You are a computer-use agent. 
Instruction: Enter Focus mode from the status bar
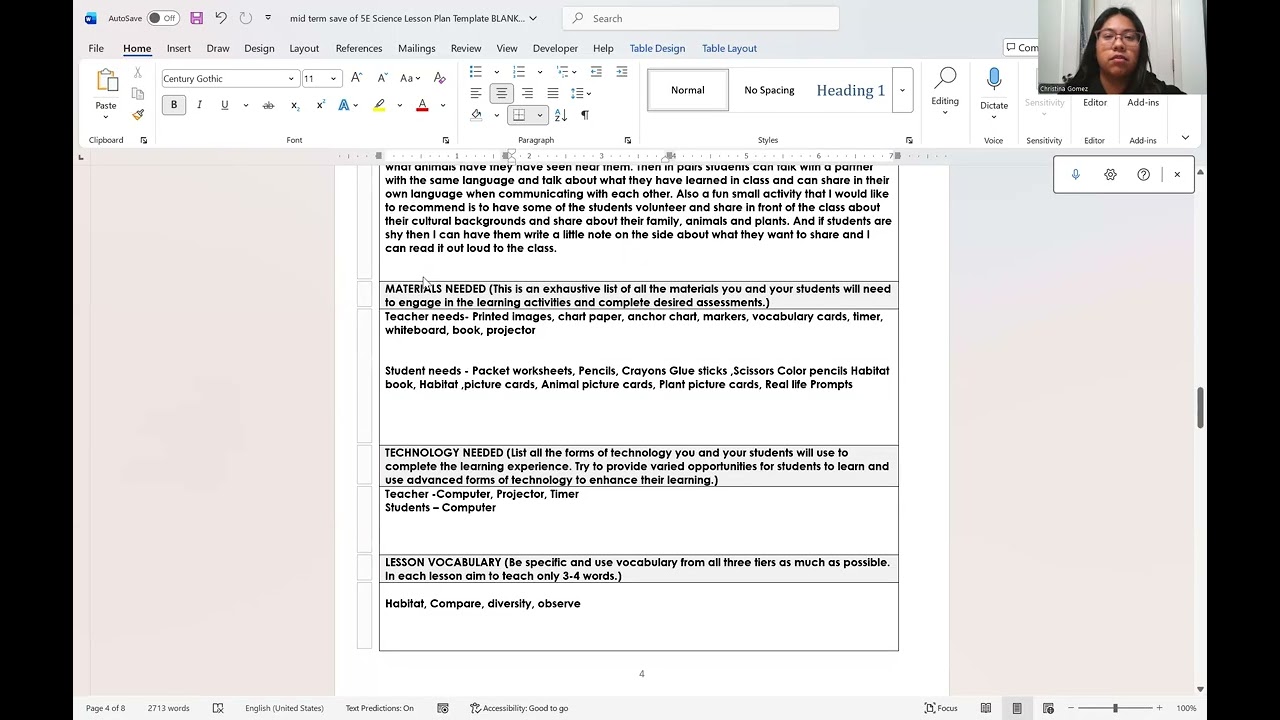tap(941, 708)
